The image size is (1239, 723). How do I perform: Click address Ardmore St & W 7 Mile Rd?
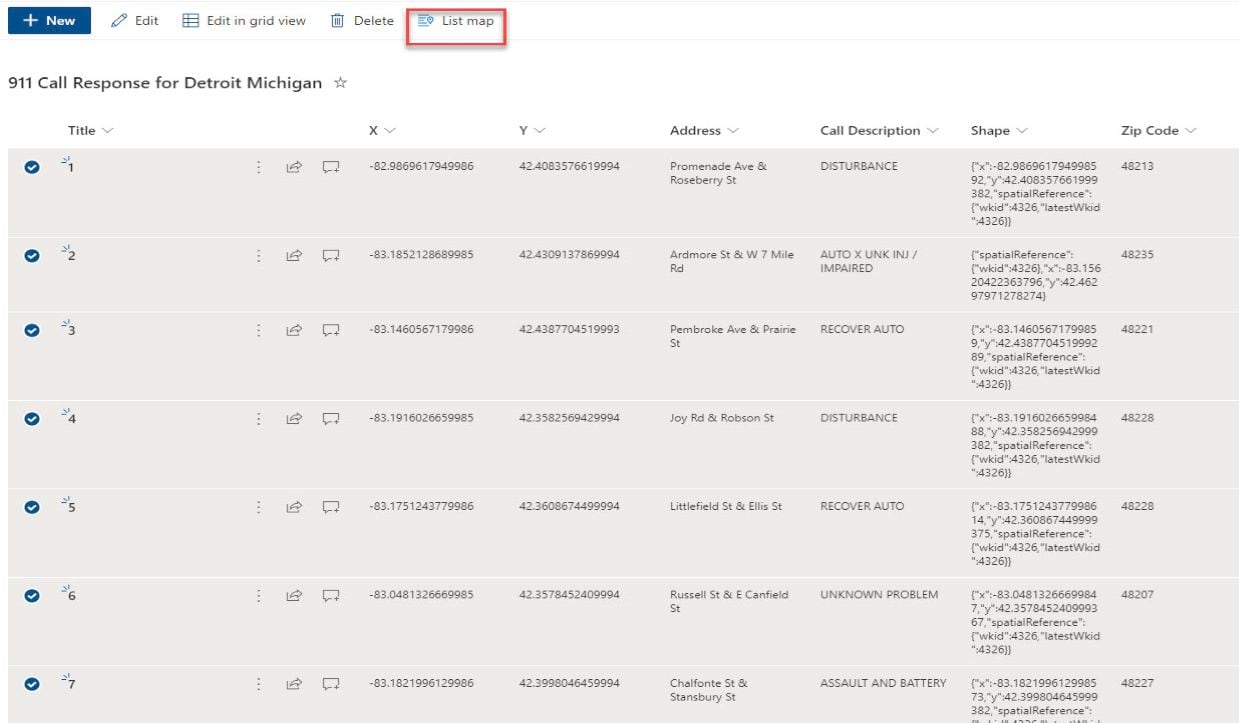[x=732, y=261]
